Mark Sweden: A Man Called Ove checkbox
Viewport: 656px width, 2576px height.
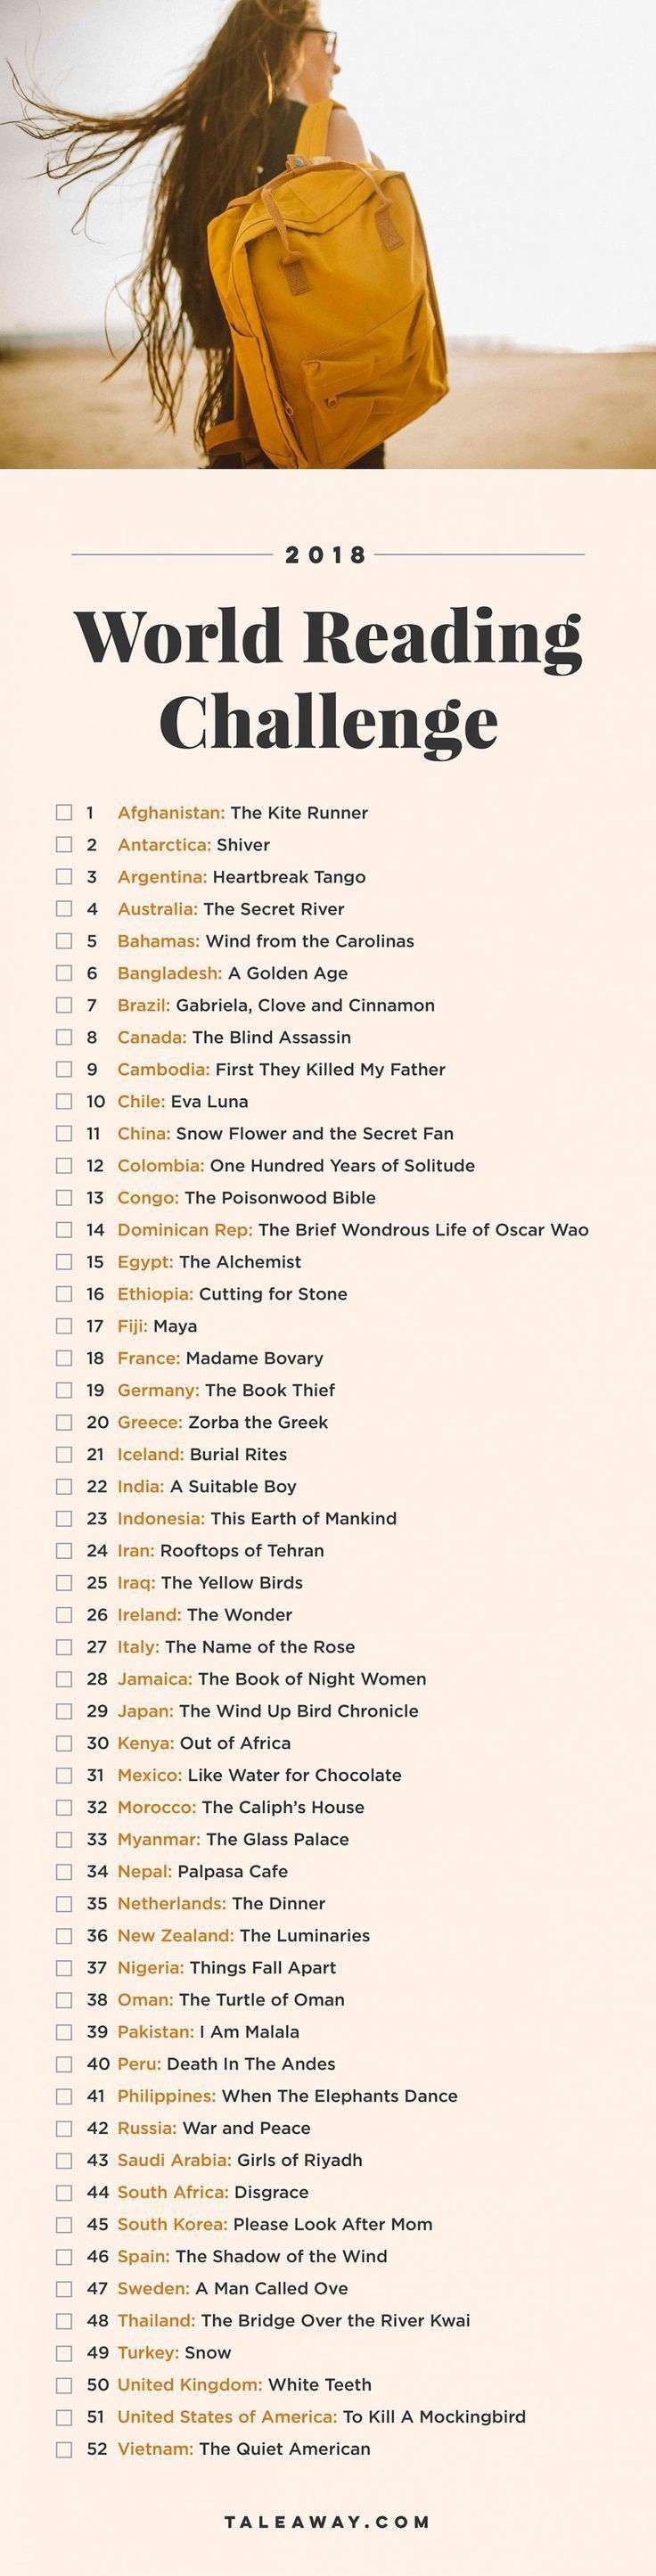pyautogui.click(x=64, y=2288)
